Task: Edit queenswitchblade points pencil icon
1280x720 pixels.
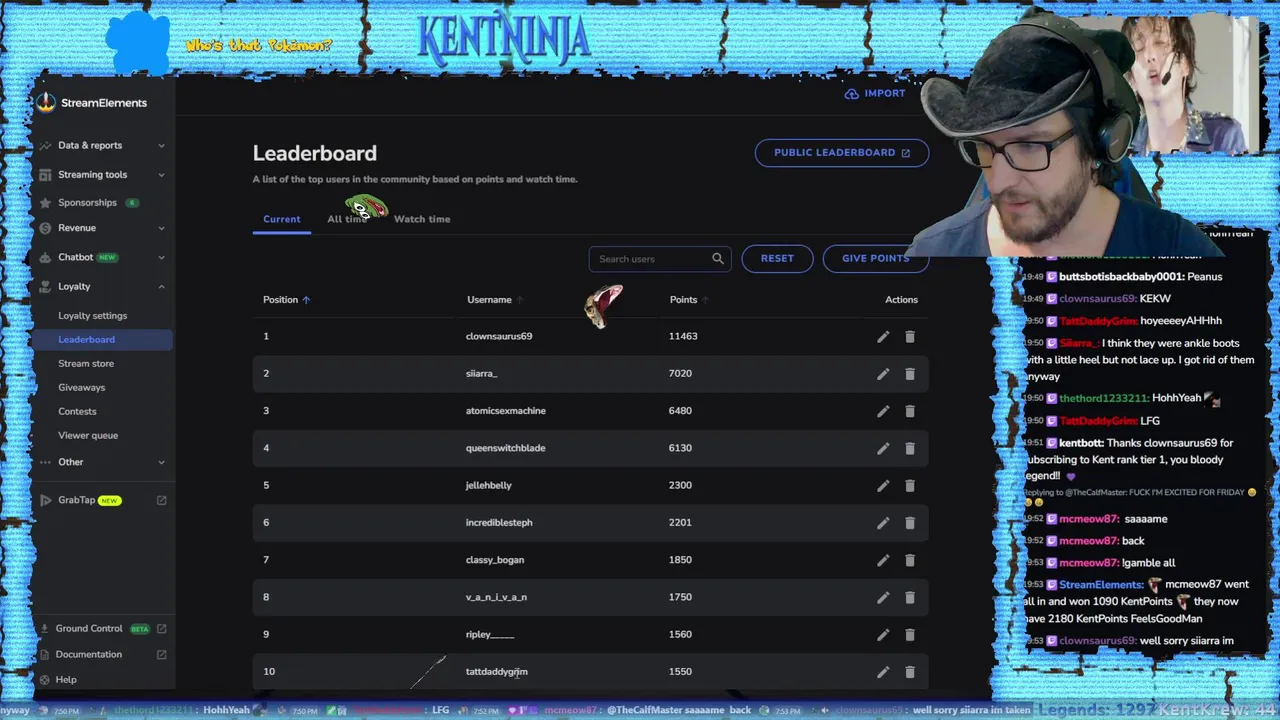Action: [883, 449]
